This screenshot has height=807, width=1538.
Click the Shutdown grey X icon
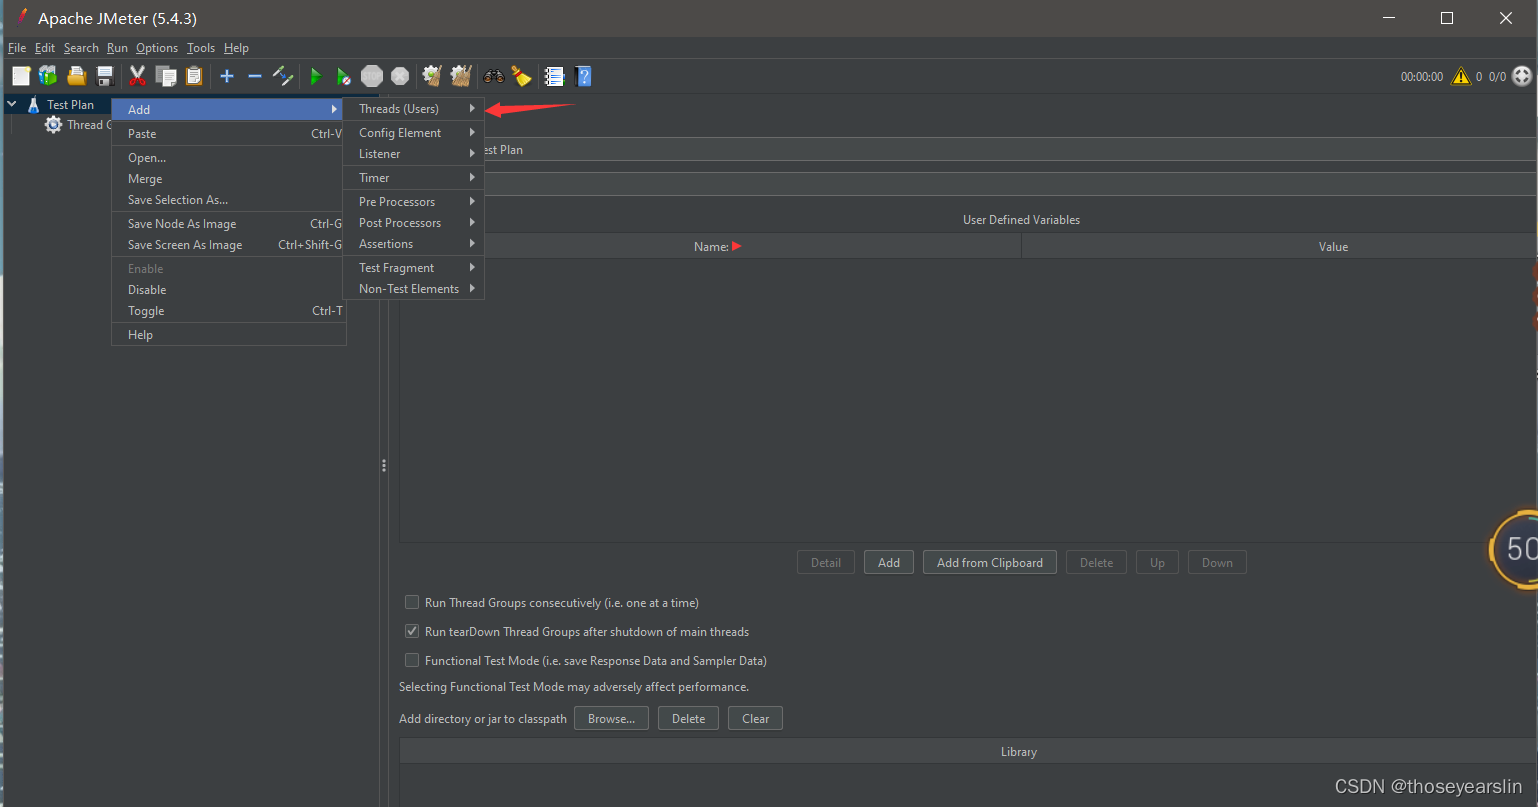click(400, 76)
